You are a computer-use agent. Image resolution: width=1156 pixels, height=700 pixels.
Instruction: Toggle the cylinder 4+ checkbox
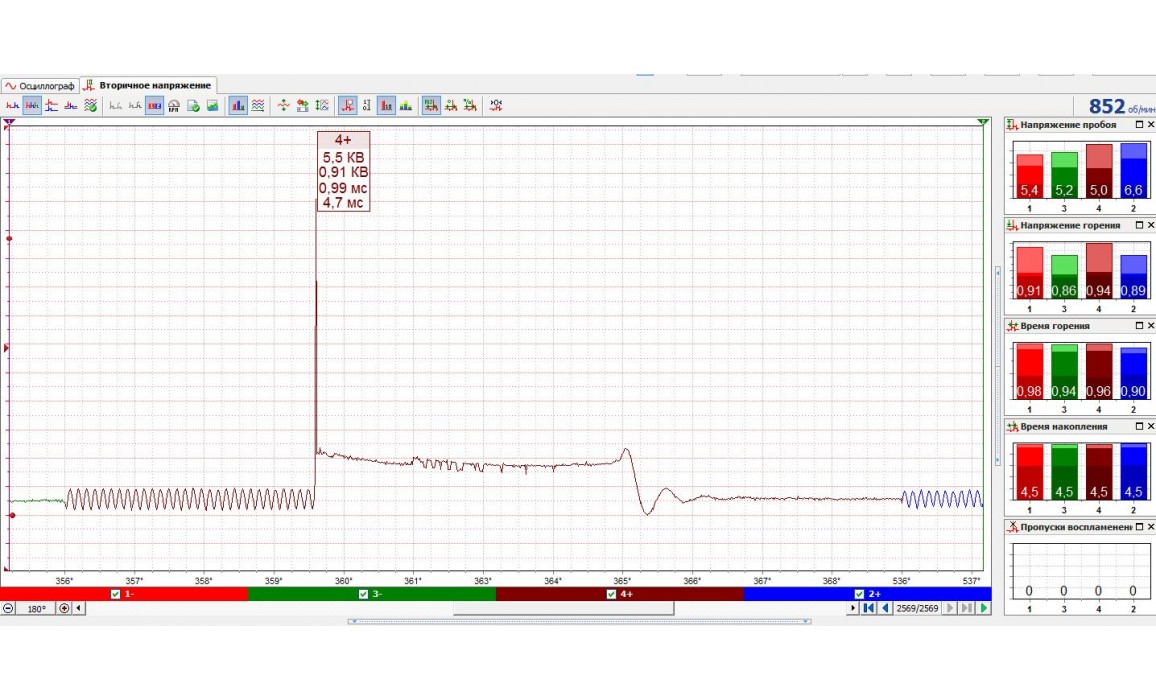[611, 594]
